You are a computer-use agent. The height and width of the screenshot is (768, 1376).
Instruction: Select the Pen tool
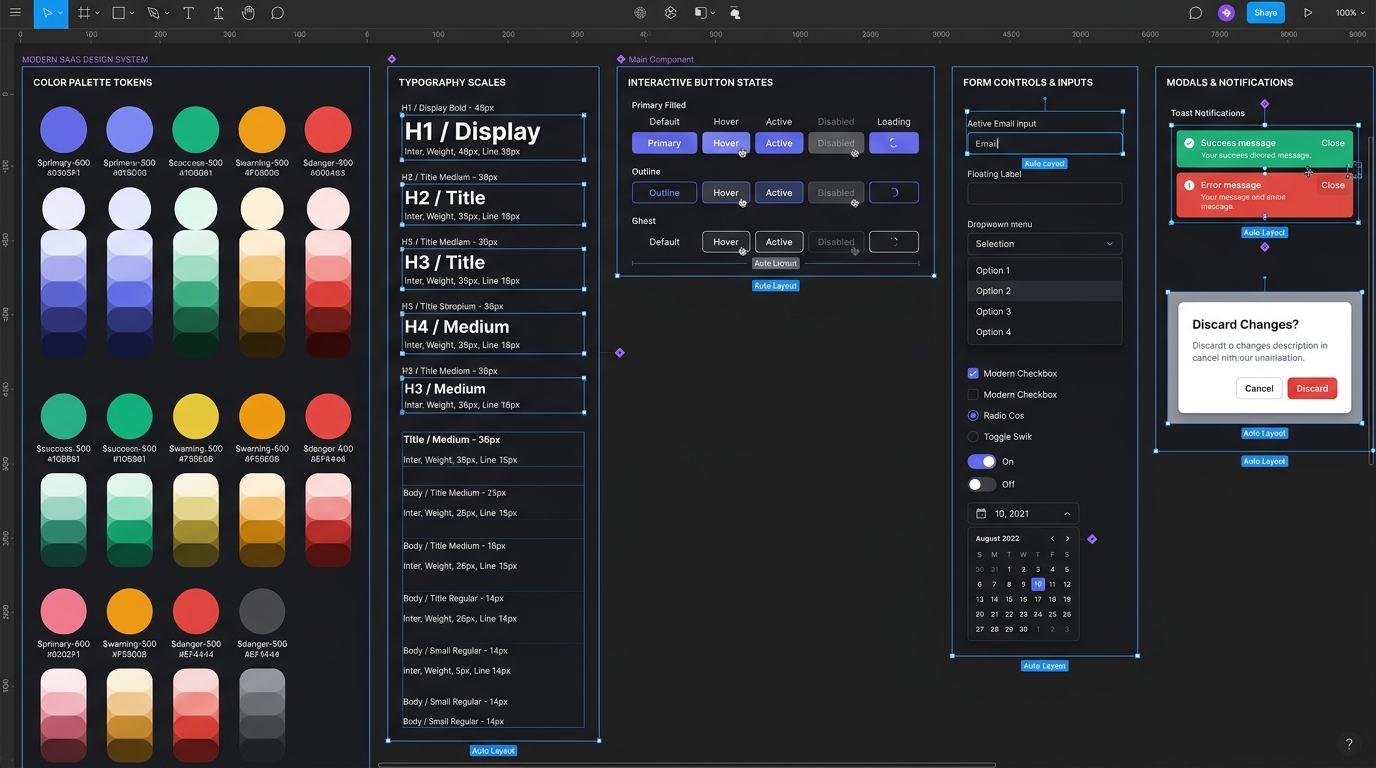coord(153,13)
